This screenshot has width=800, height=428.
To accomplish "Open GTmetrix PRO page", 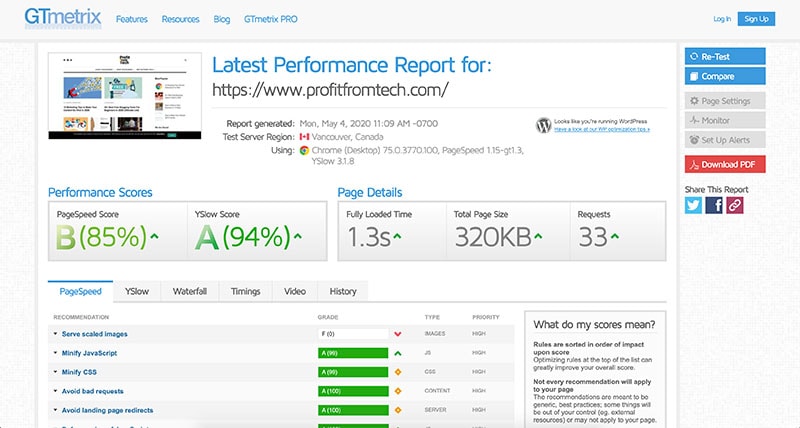I will pos(270,19).
